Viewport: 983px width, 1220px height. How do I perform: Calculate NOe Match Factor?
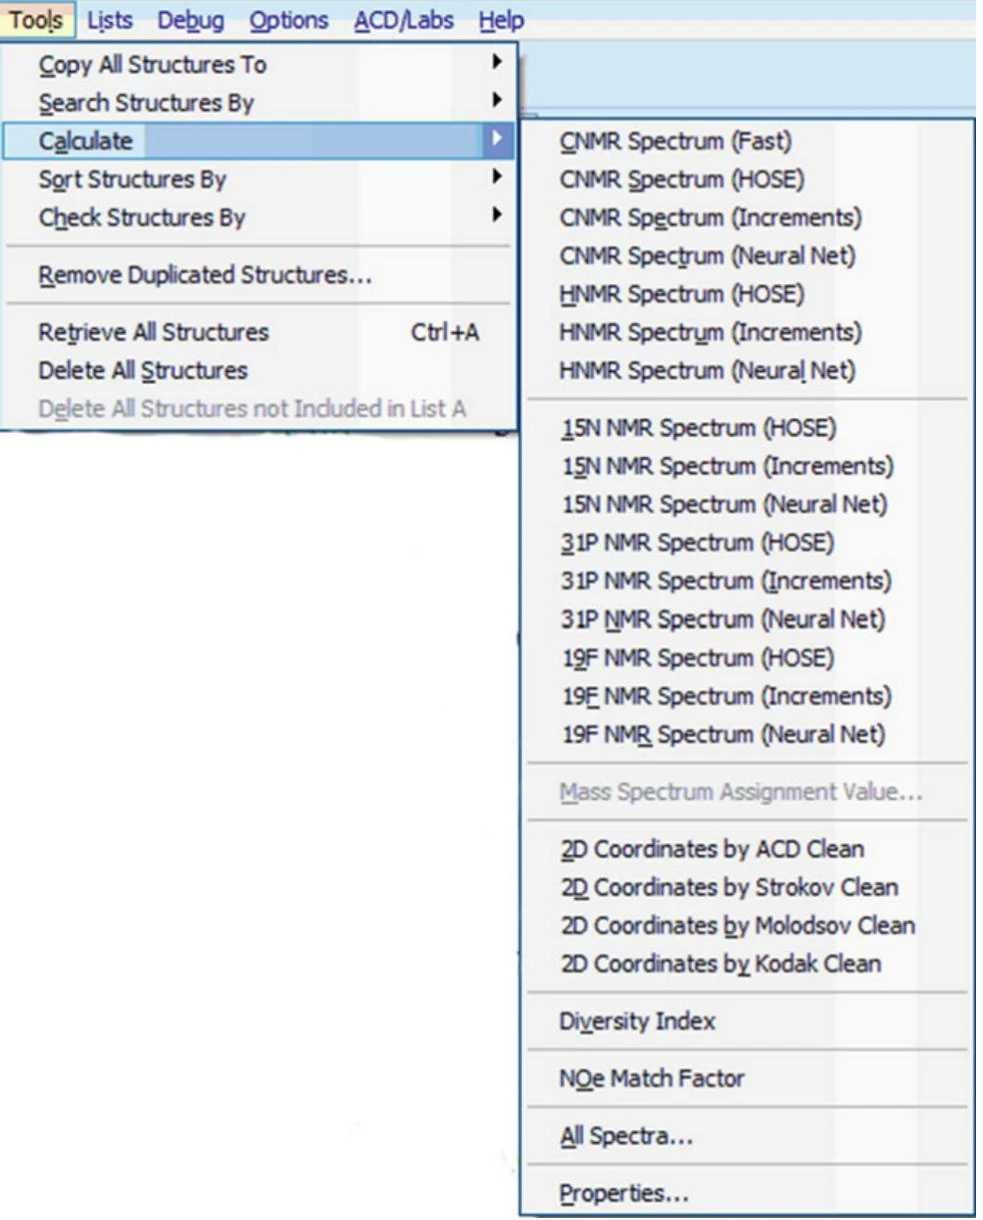tap(746, 1079)
